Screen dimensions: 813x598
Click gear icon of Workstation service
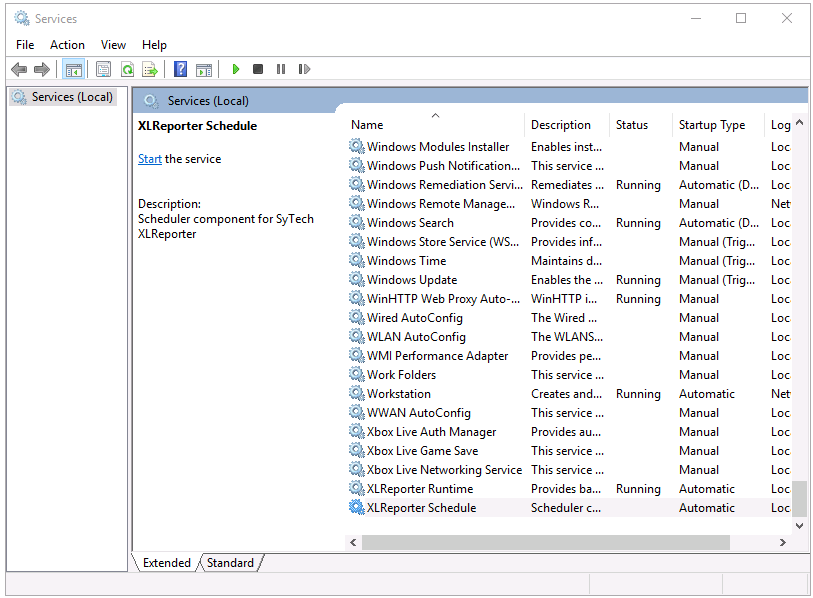pos(356,393)
